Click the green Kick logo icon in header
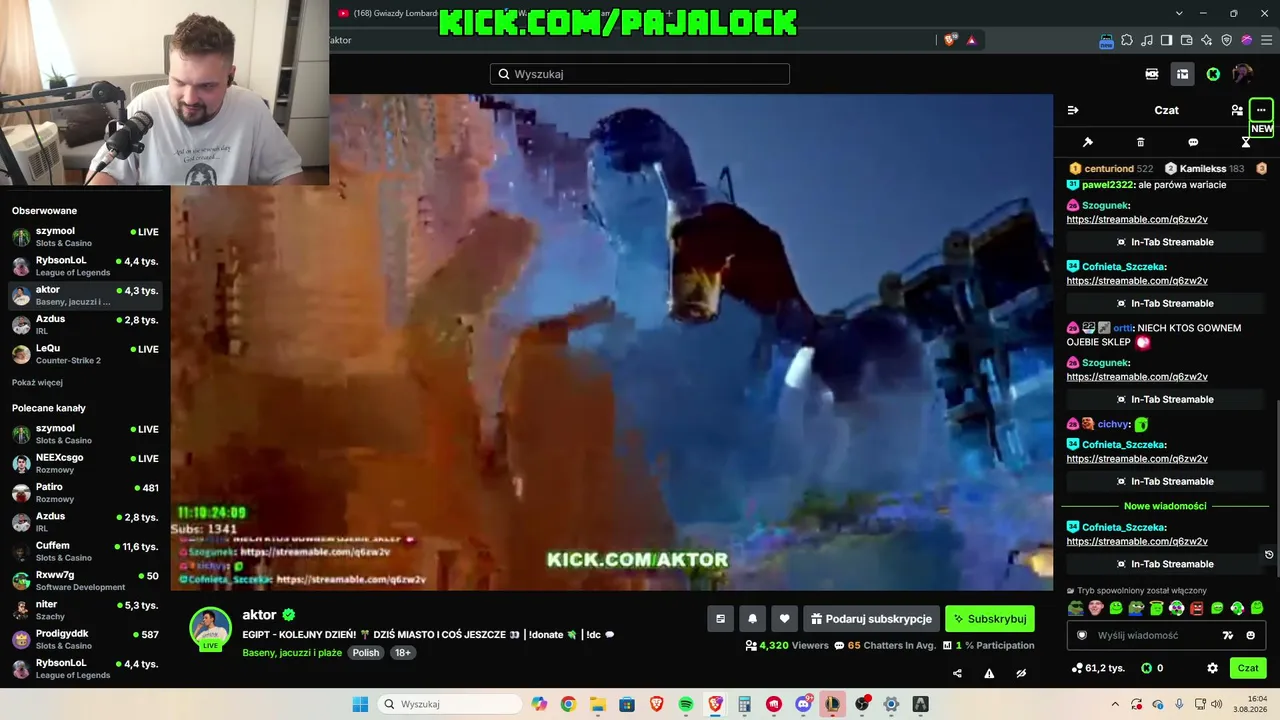Screen dimensions: 1280x720 [x=1213, y=74]
